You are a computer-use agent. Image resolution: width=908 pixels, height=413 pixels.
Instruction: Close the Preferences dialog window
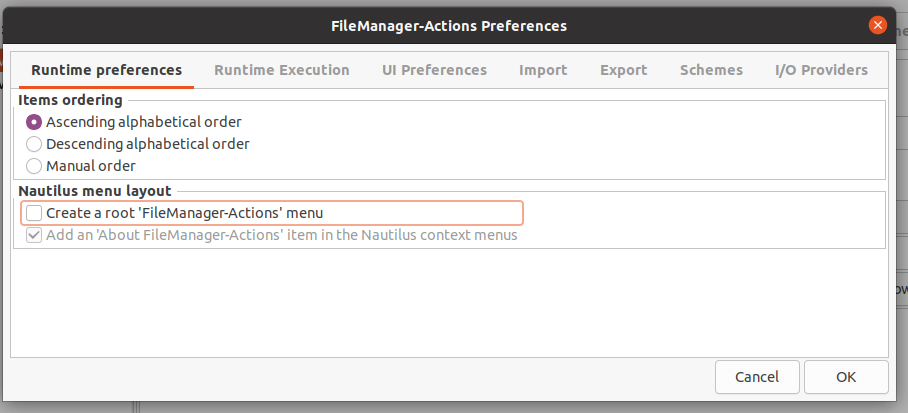pos(877,26)
